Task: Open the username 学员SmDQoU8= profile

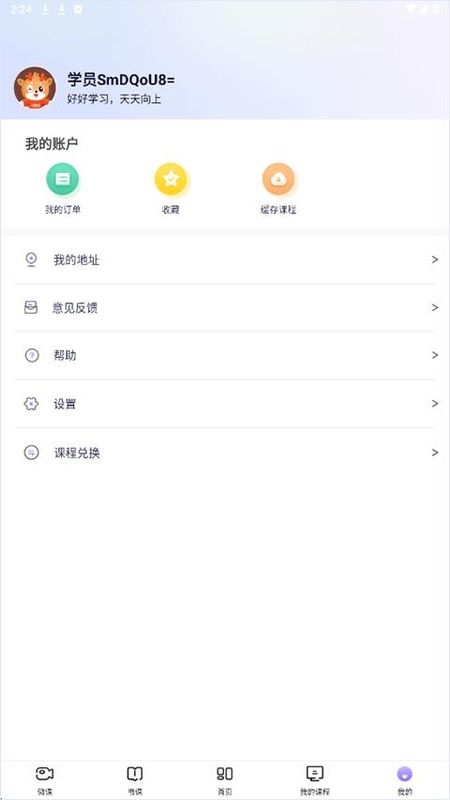Action: [x=121, y=80]
